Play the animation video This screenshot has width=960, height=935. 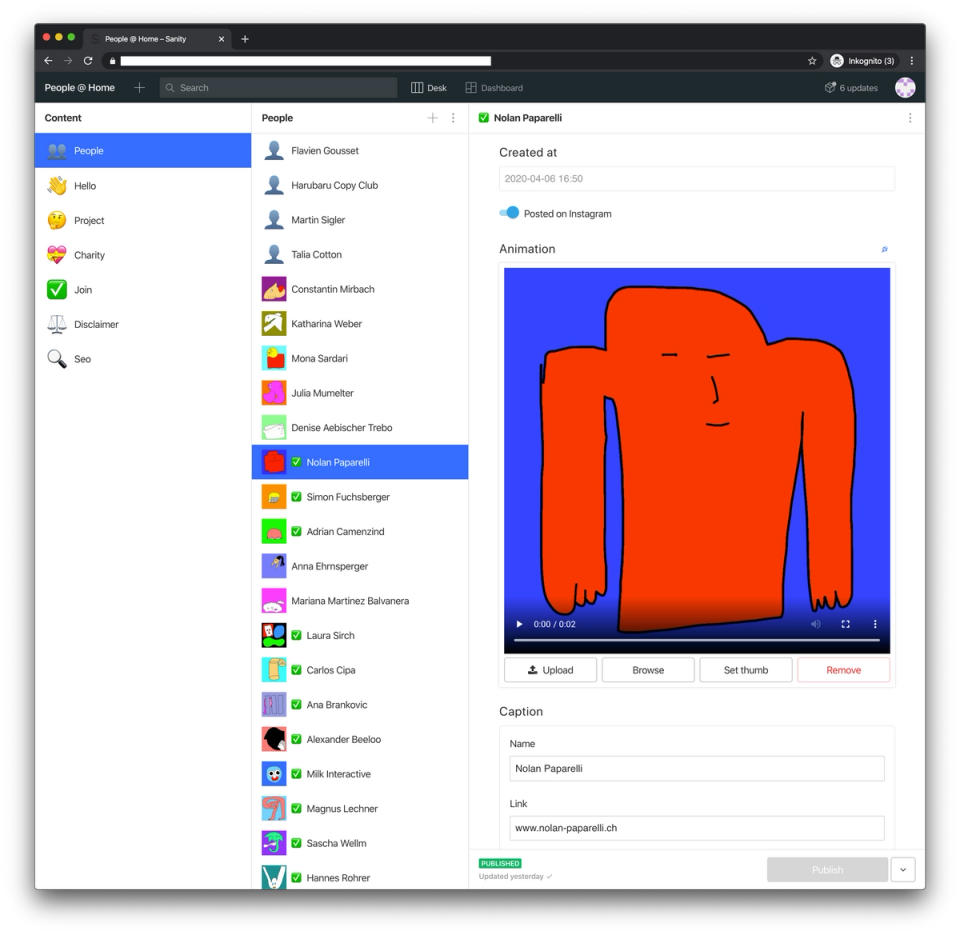519,624
